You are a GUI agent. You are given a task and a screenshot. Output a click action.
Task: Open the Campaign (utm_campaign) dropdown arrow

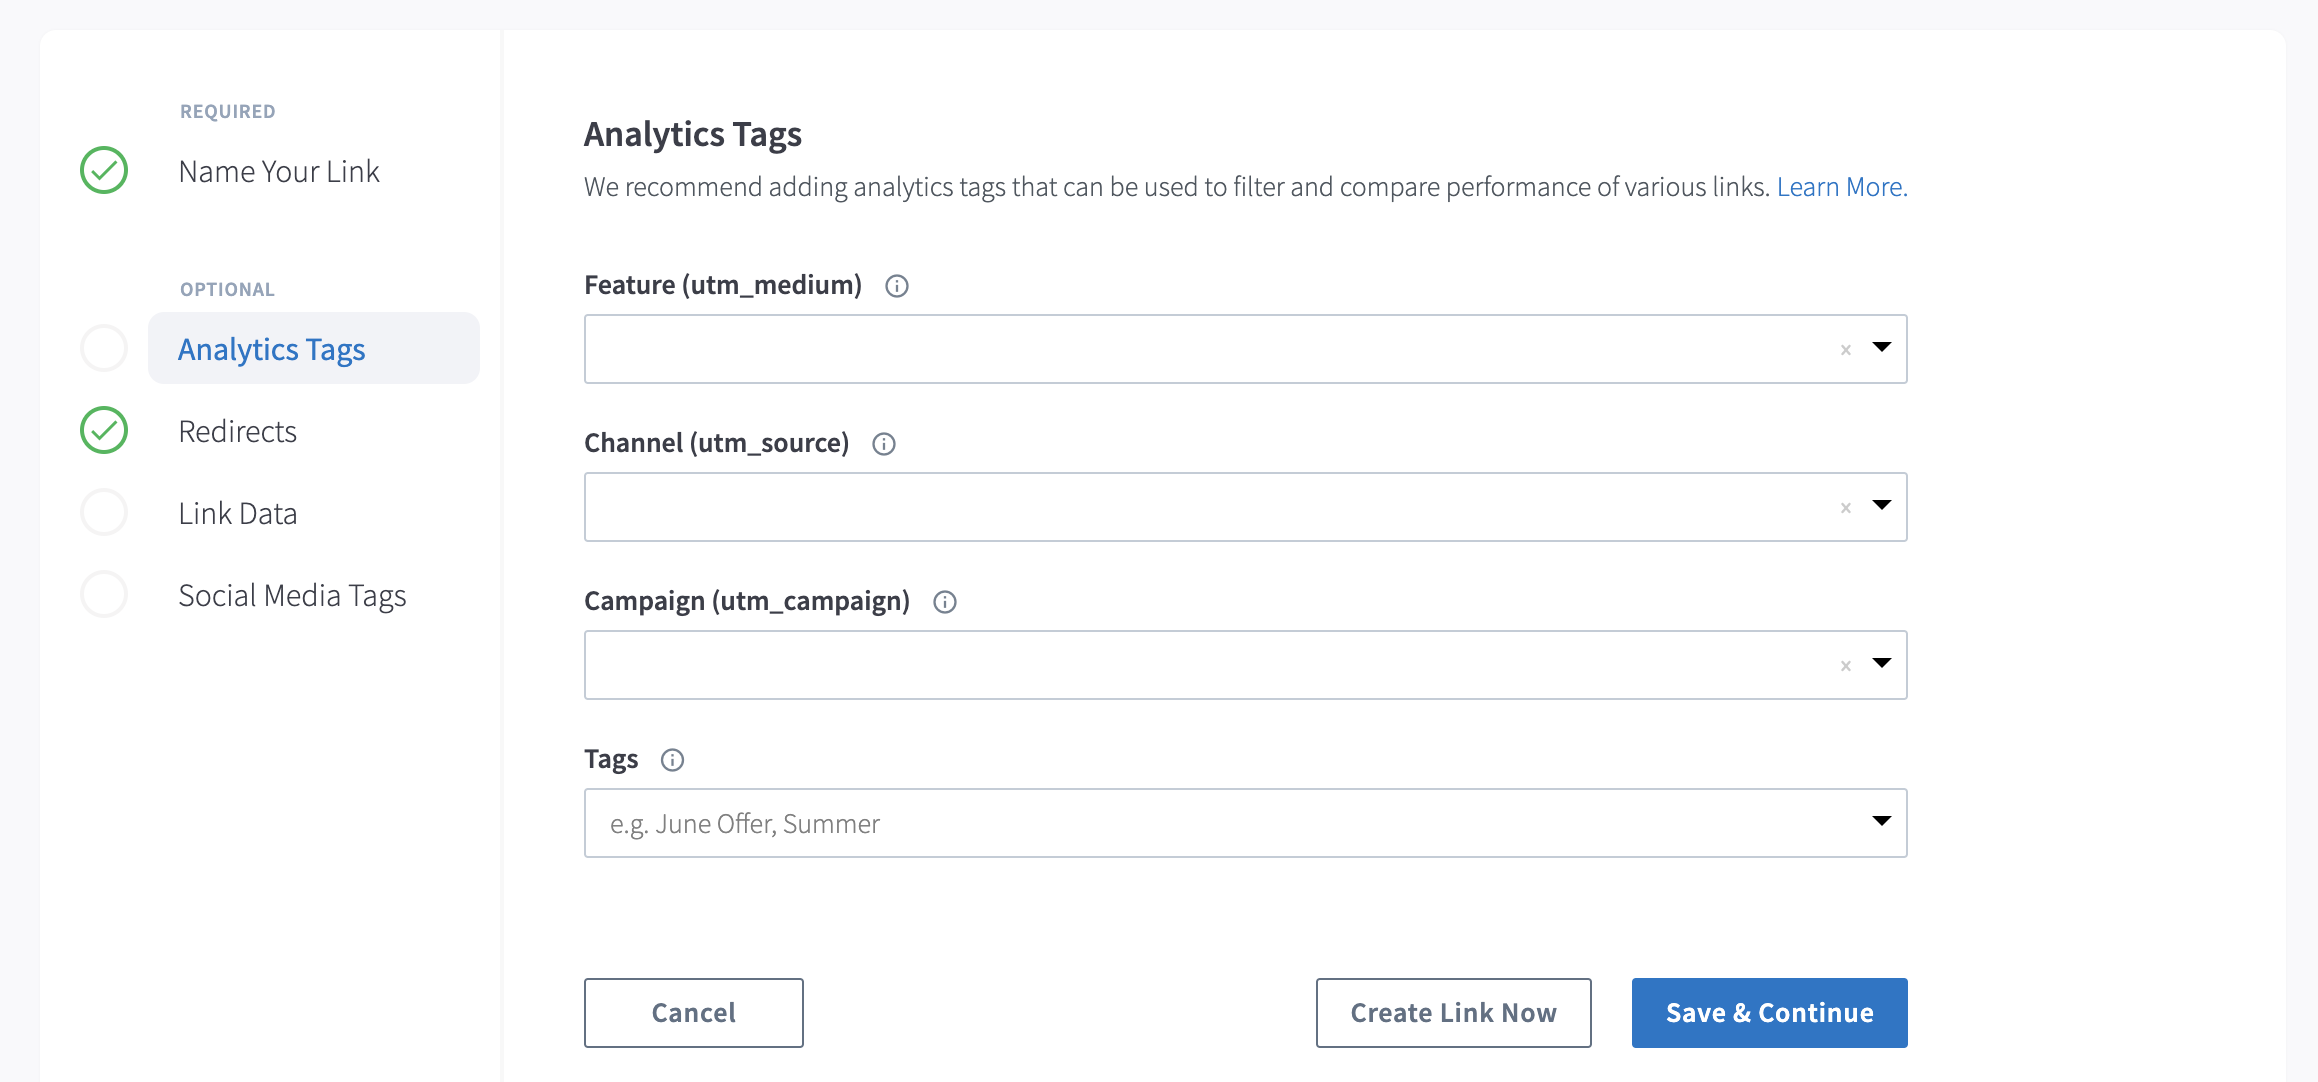point(1882,663)
